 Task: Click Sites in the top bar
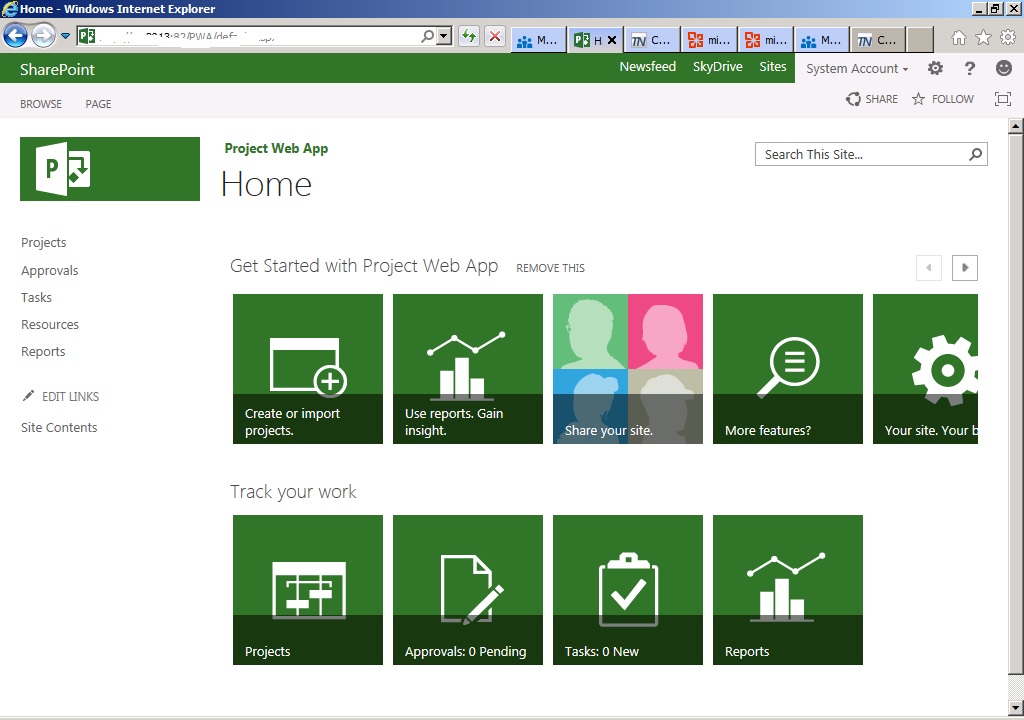tap(773, 67)
